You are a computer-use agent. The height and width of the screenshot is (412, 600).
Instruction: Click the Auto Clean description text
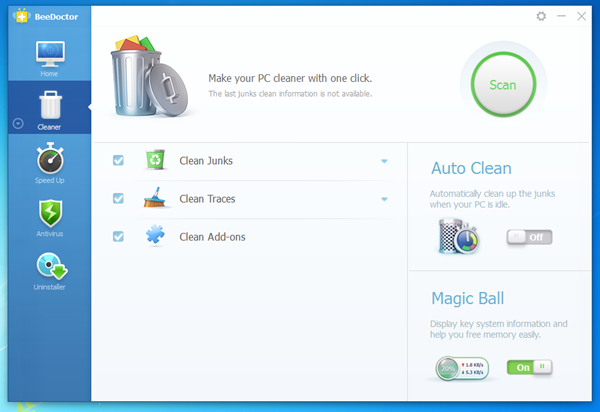pos(492,199)
